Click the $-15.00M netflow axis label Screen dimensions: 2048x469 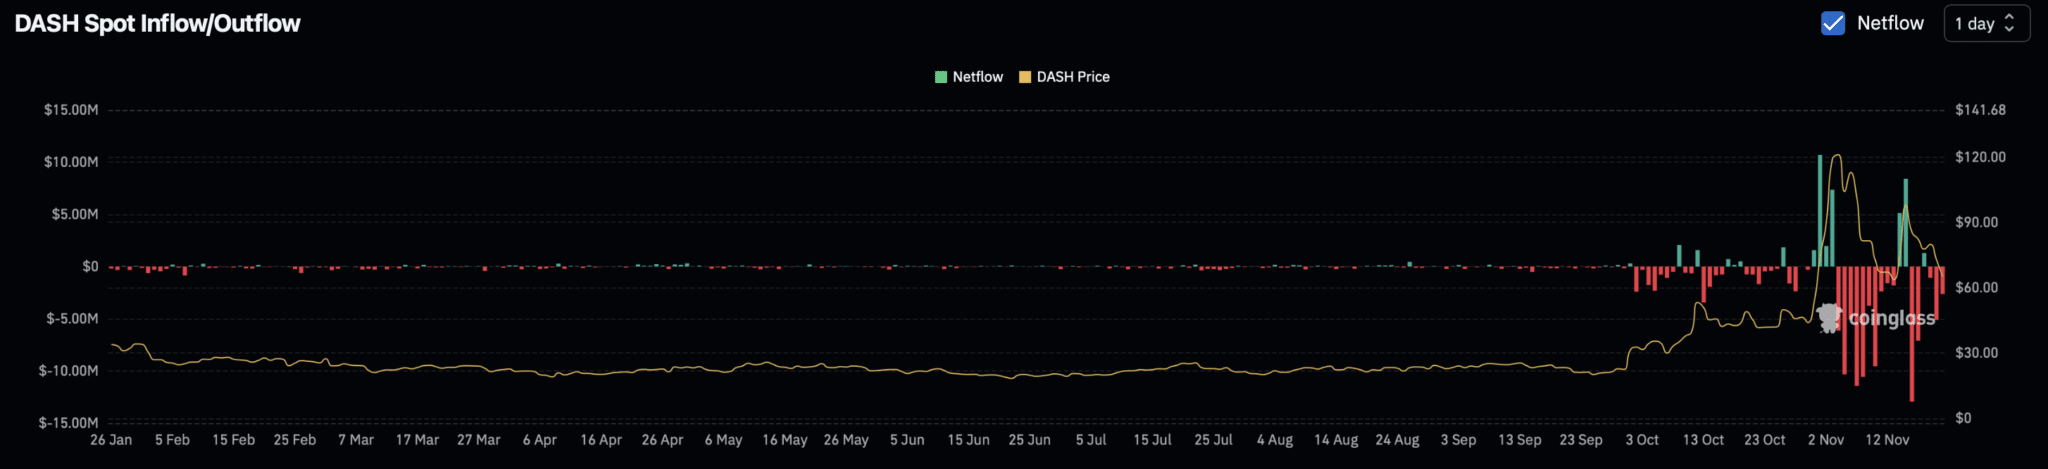tap(68, 423)
